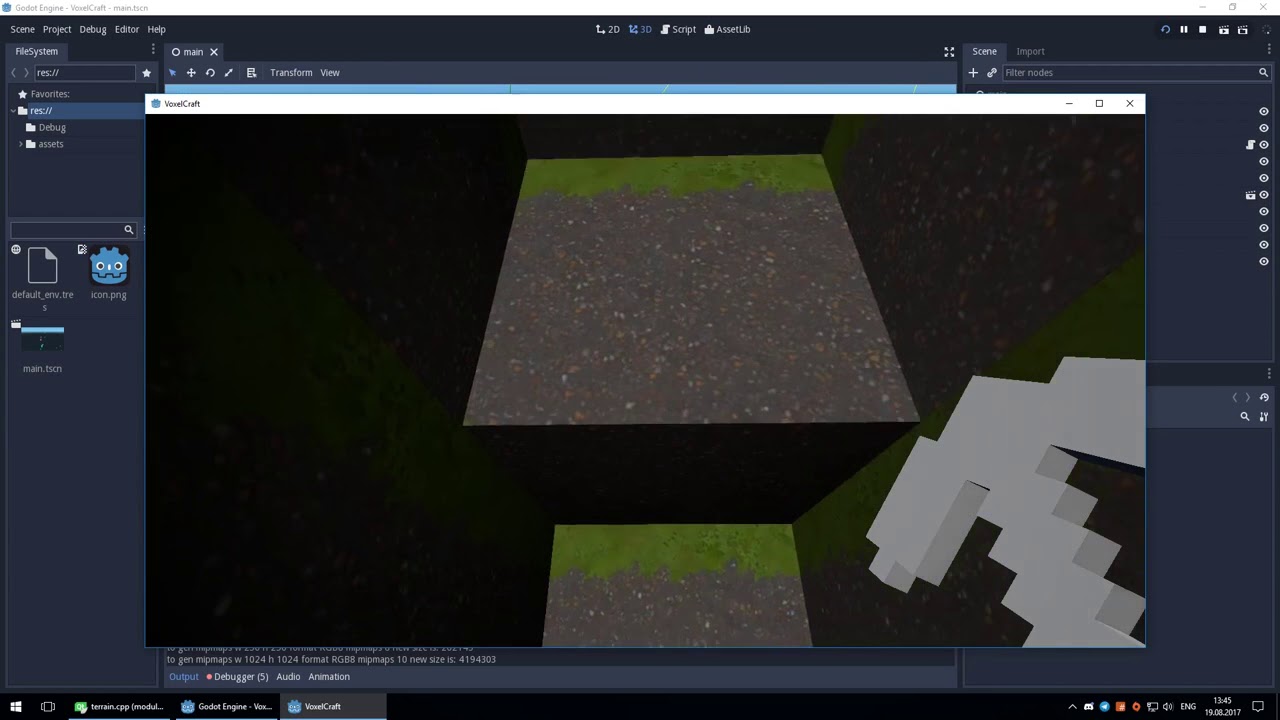Open the script icon in Scene tree
Screen dimensions: 1280x720
(1250, 145)
